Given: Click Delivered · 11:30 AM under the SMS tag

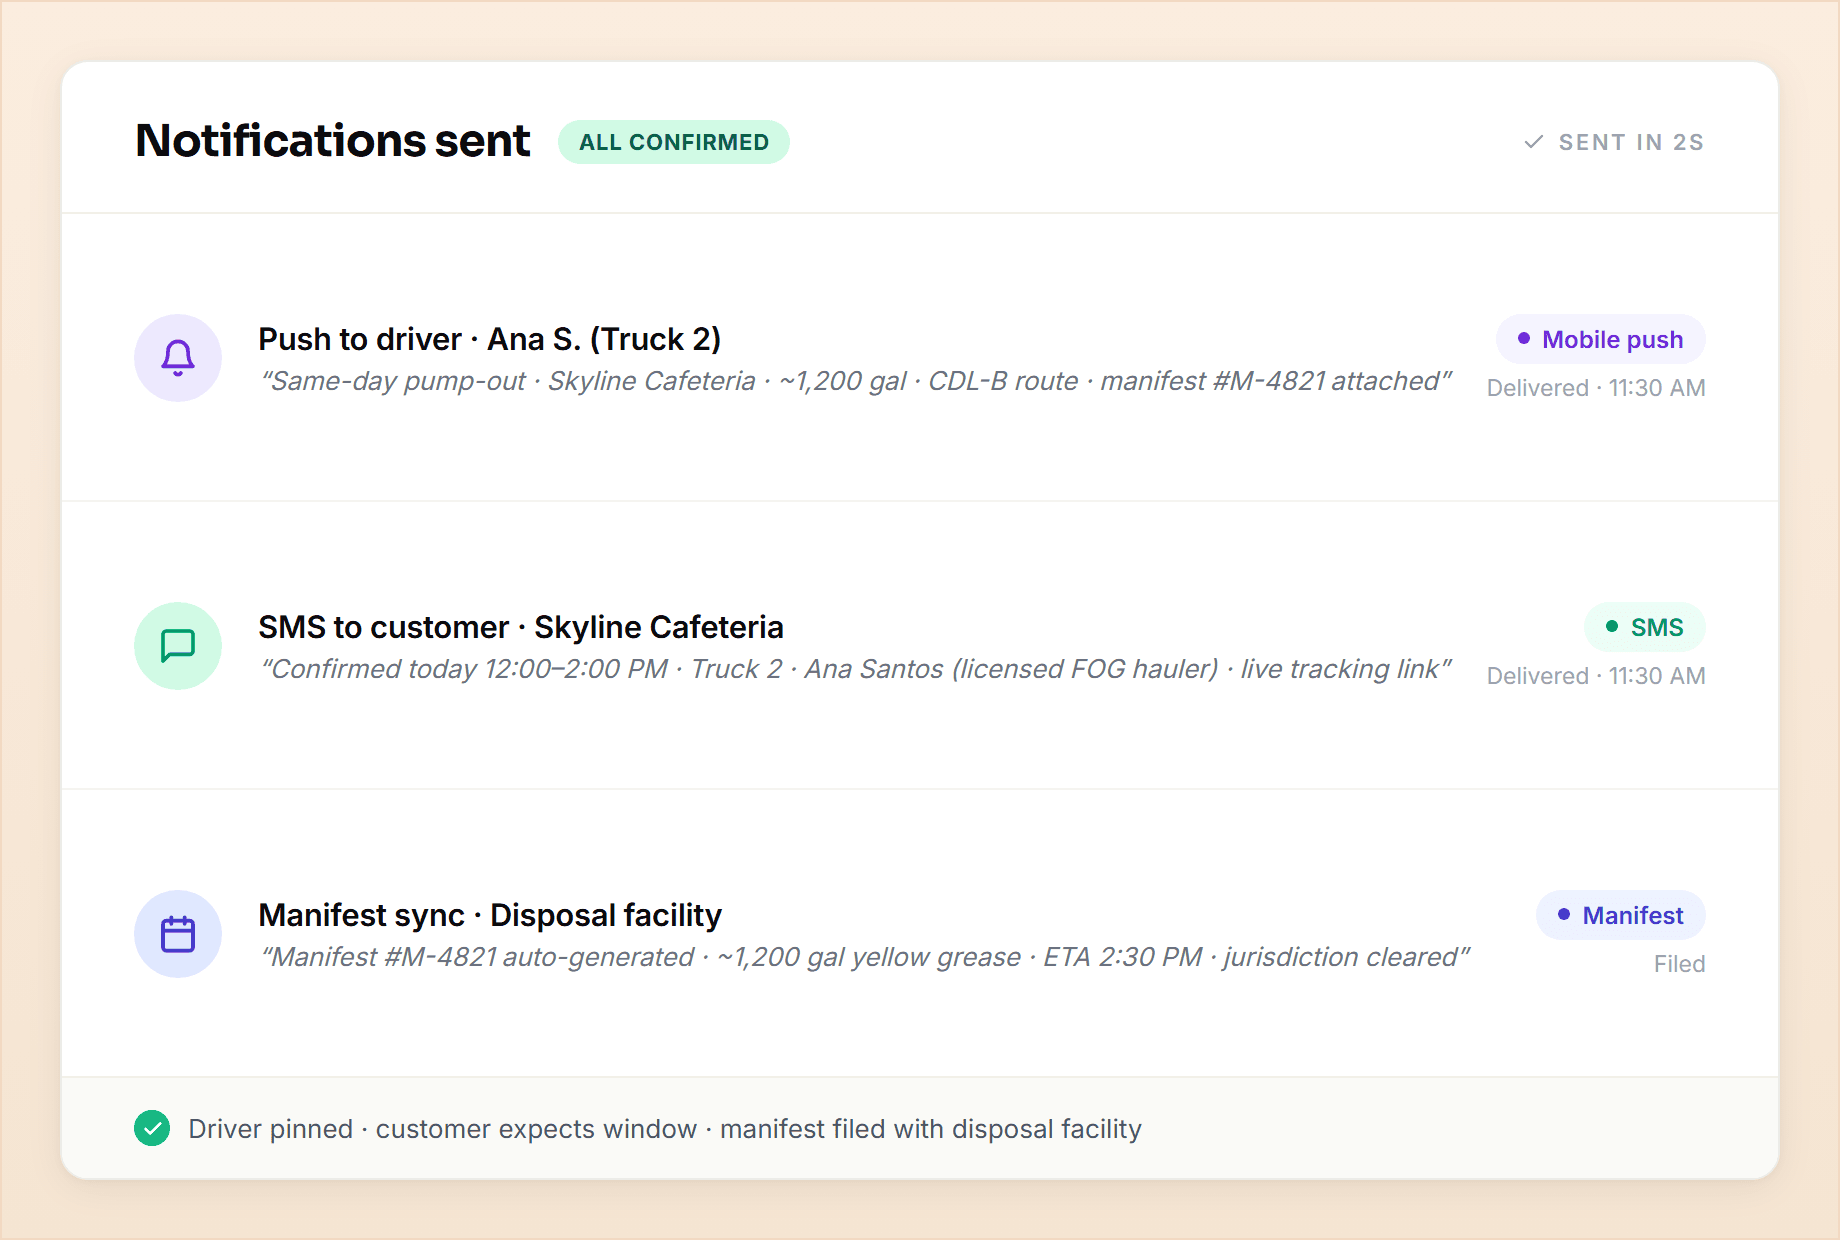Looking at the screenshot, I should pos(1596,676).
